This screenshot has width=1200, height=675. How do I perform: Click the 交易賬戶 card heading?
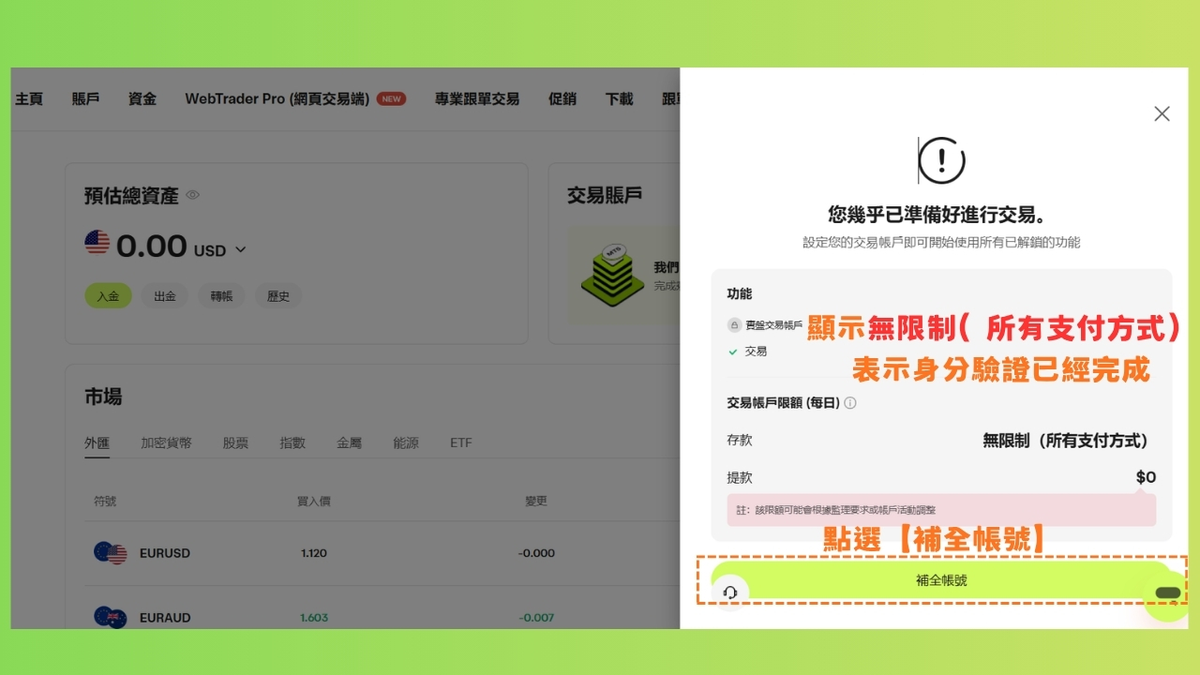click(604, 195)
